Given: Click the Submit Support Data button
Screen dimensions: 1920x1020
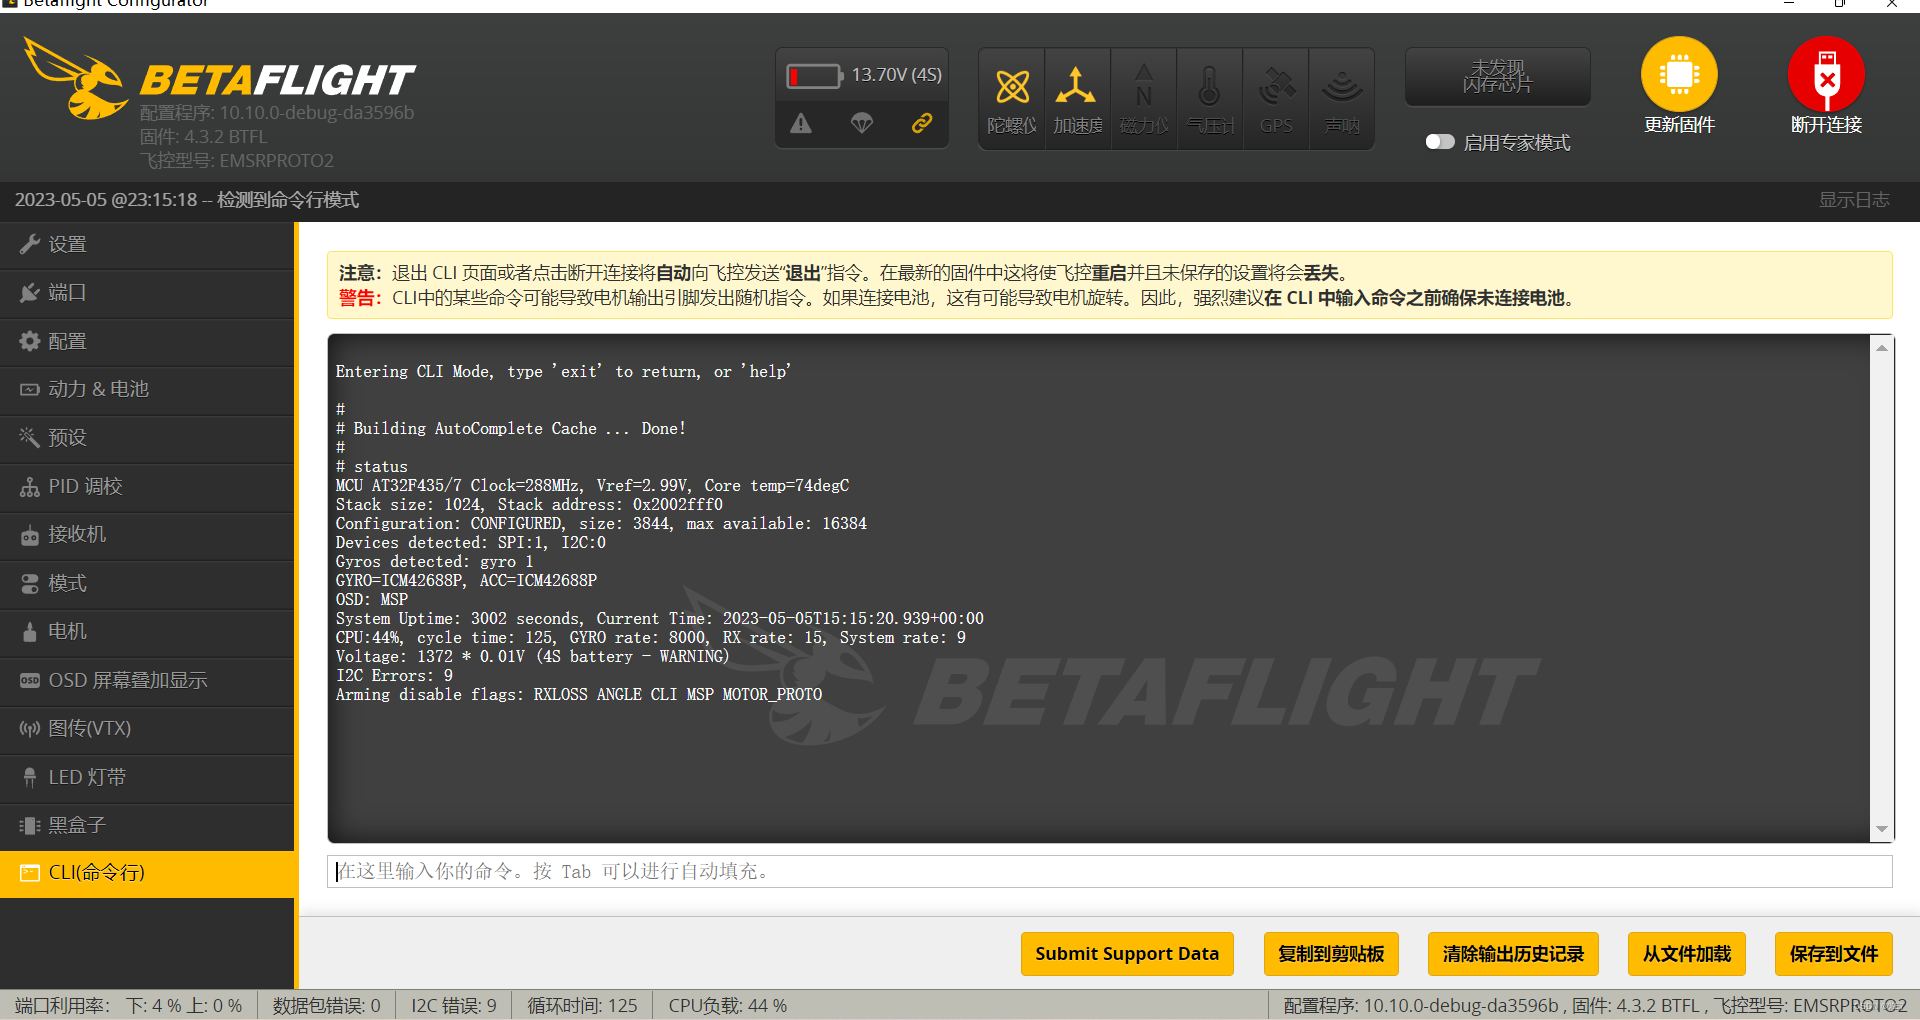Looking at the screenshot, I should click(x=1127, y=954).
